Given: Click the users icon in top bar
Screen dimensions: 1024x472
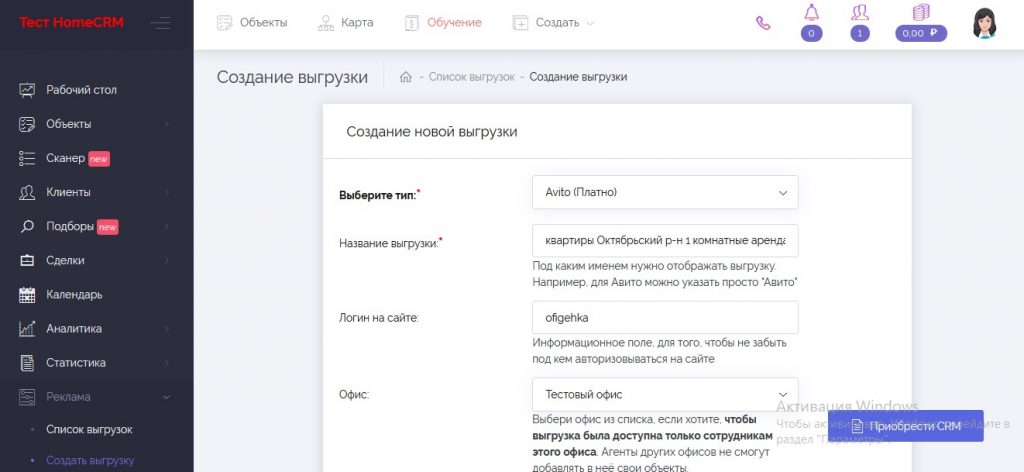Looking at the screenshot, I should coord(859,14).
